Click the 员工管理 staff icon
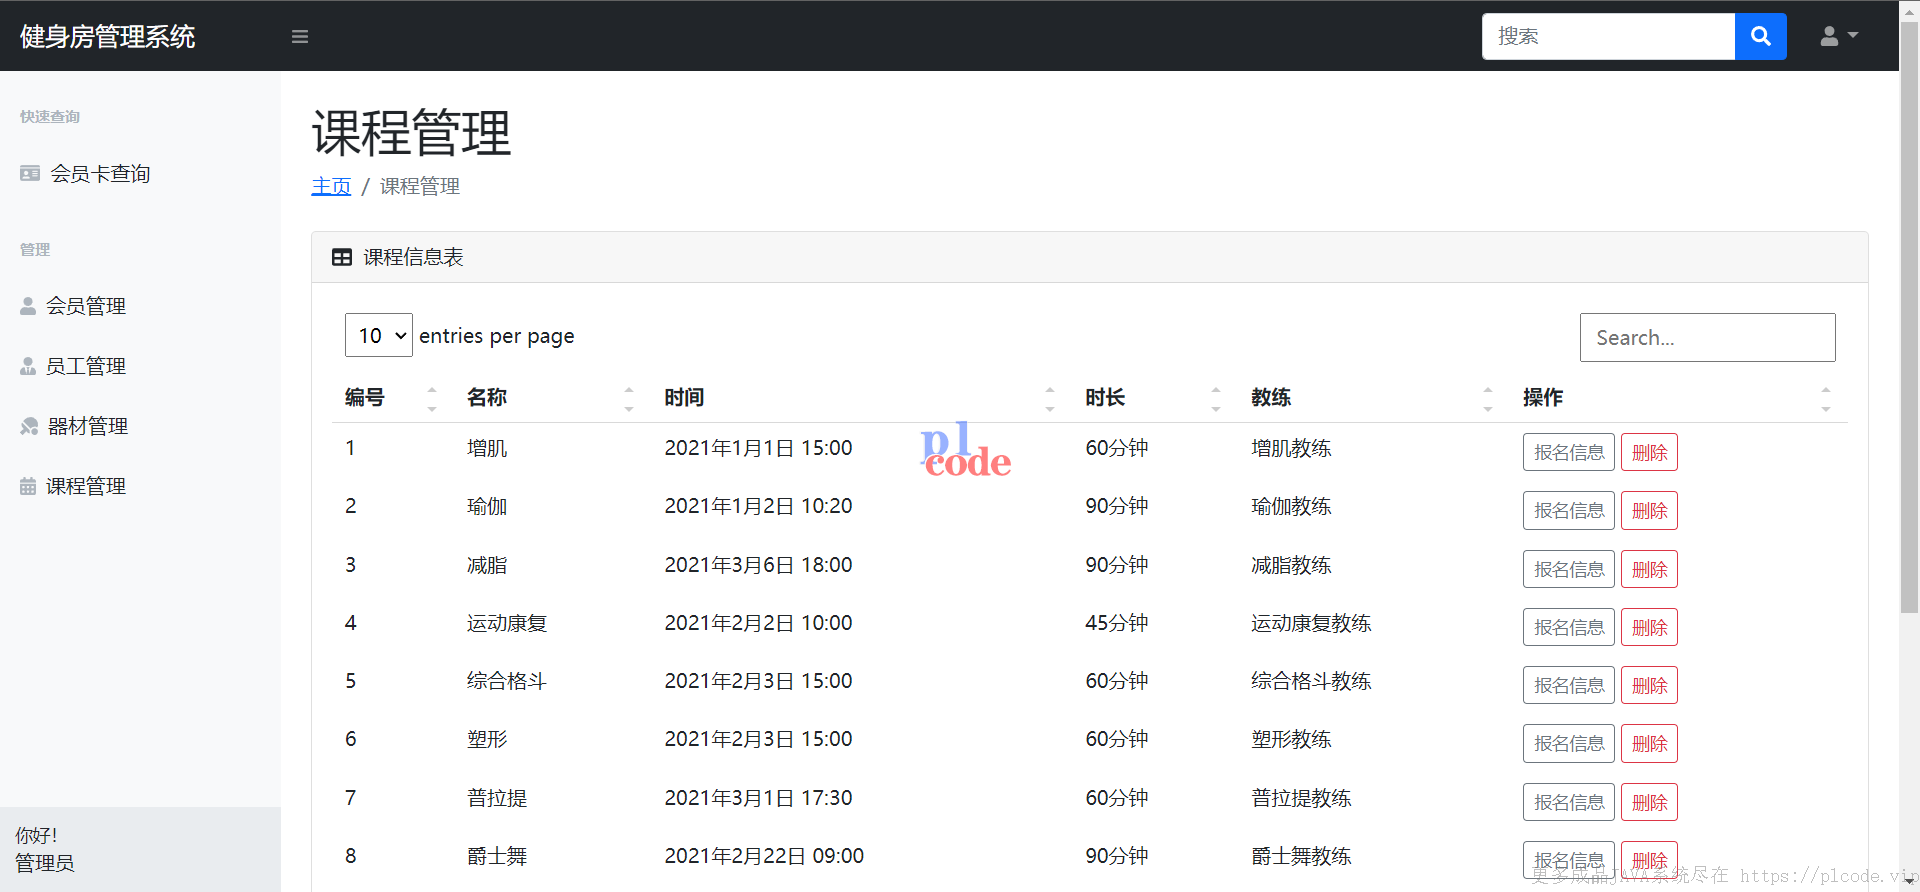Image resolution: width=1920 pixels, height=892 pixels. (28, 366)
